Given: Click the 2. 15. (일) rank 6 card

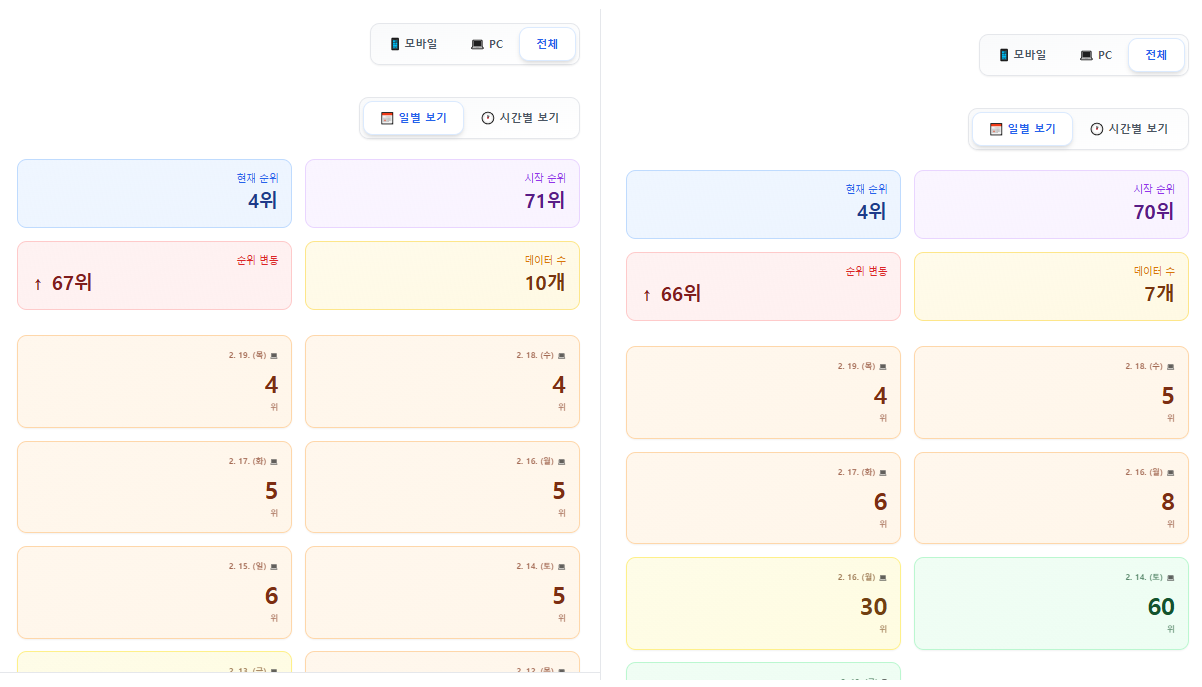Looking at the screenshot, I should [x=154, y=592].
